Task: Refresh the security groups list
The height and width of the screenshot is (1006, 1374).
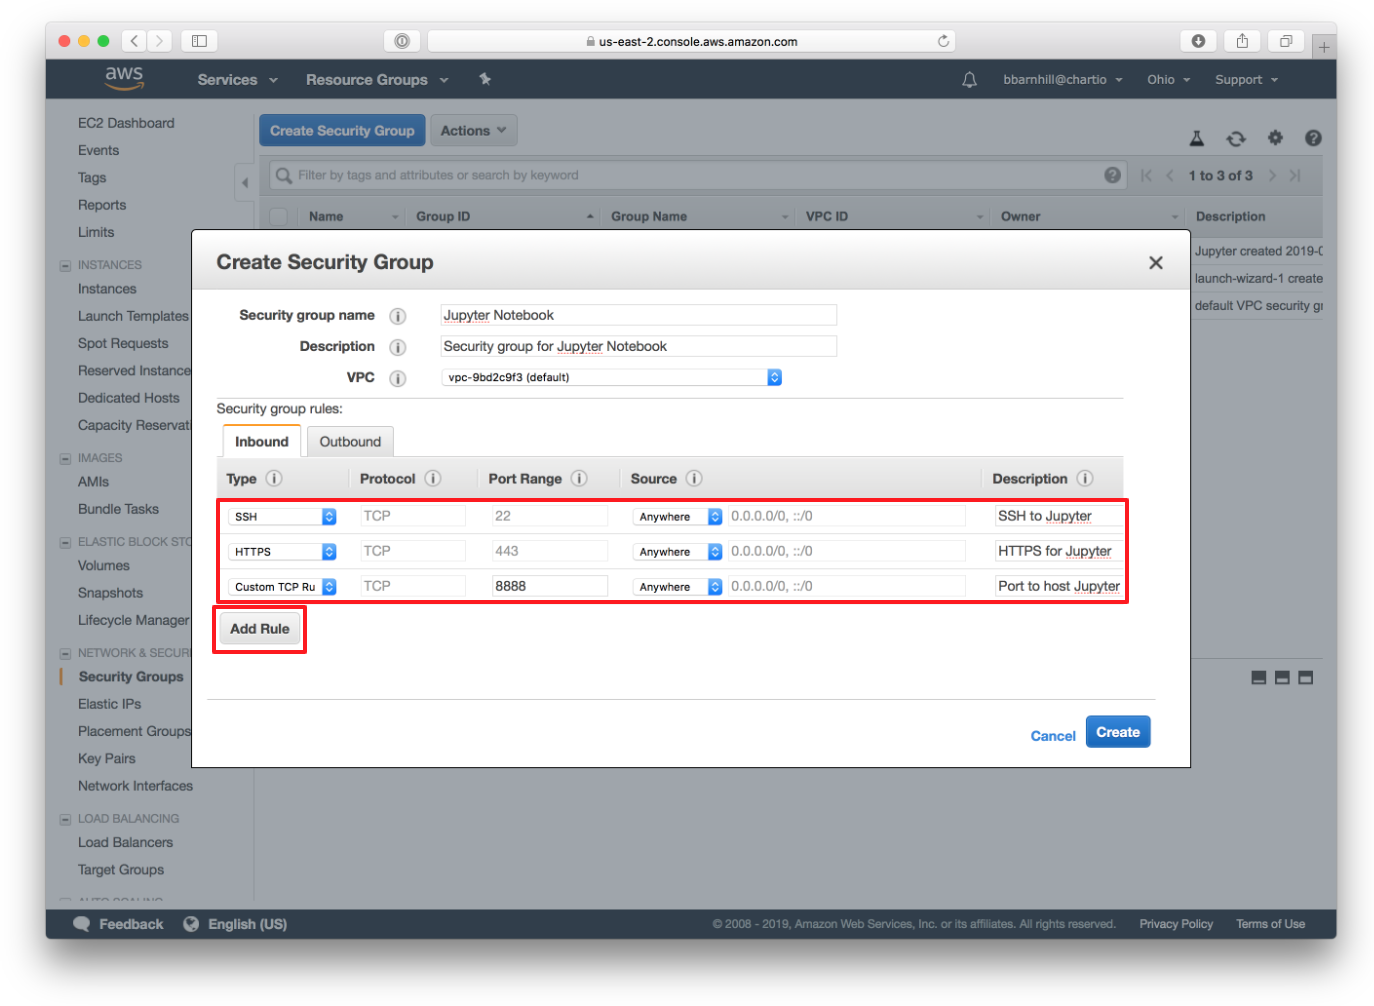Action: (x=1236, y=139)
